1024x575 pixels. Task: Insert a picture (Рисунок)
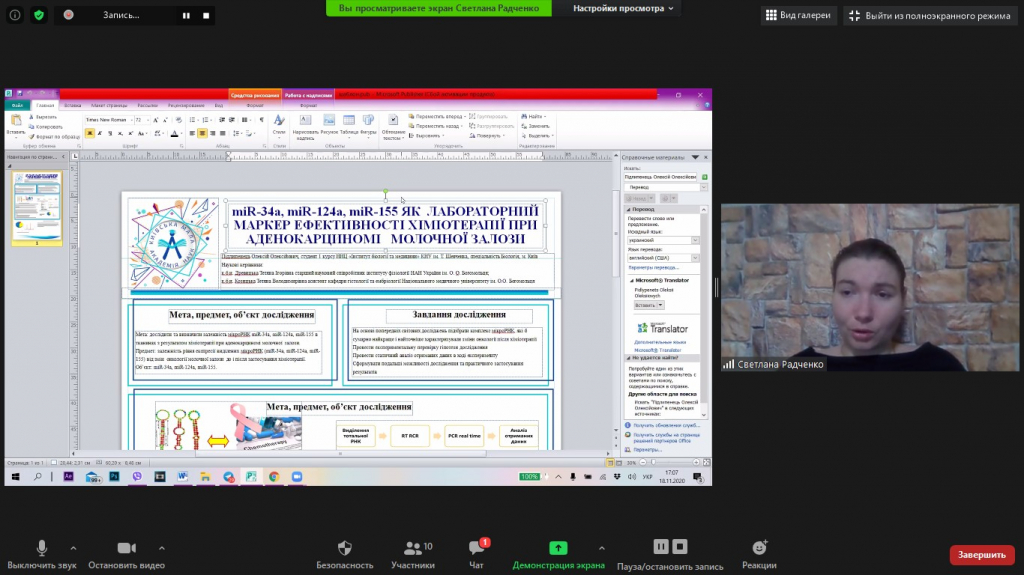click(329, 124)
